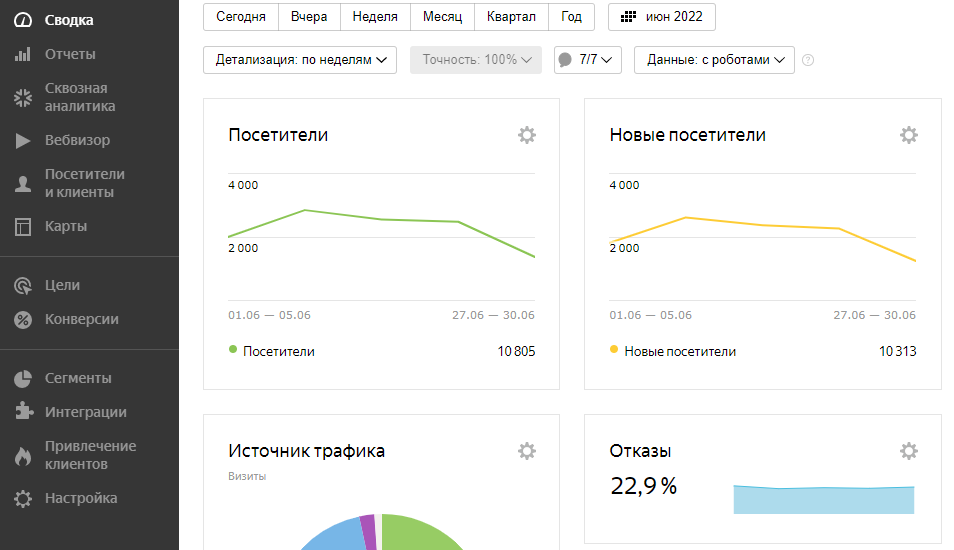Screen dimensions: 954x550
Task: Click the speech bubble icon by 7/7
Action: pyautogui.click(x=565, y=60)
